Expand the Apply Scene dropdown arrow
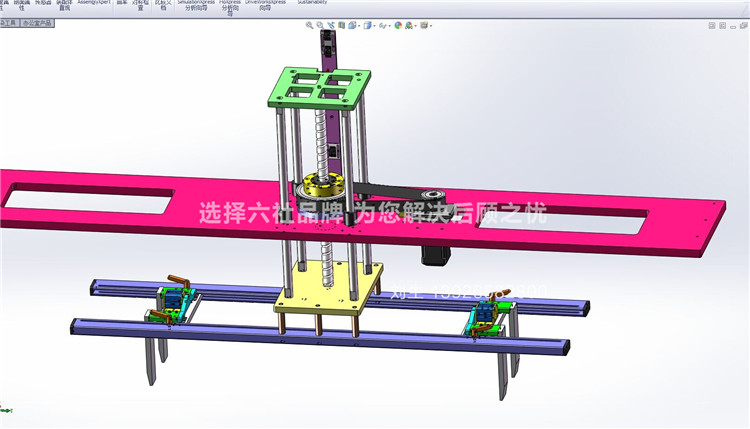The image size is (750, 429). point(415,26)
